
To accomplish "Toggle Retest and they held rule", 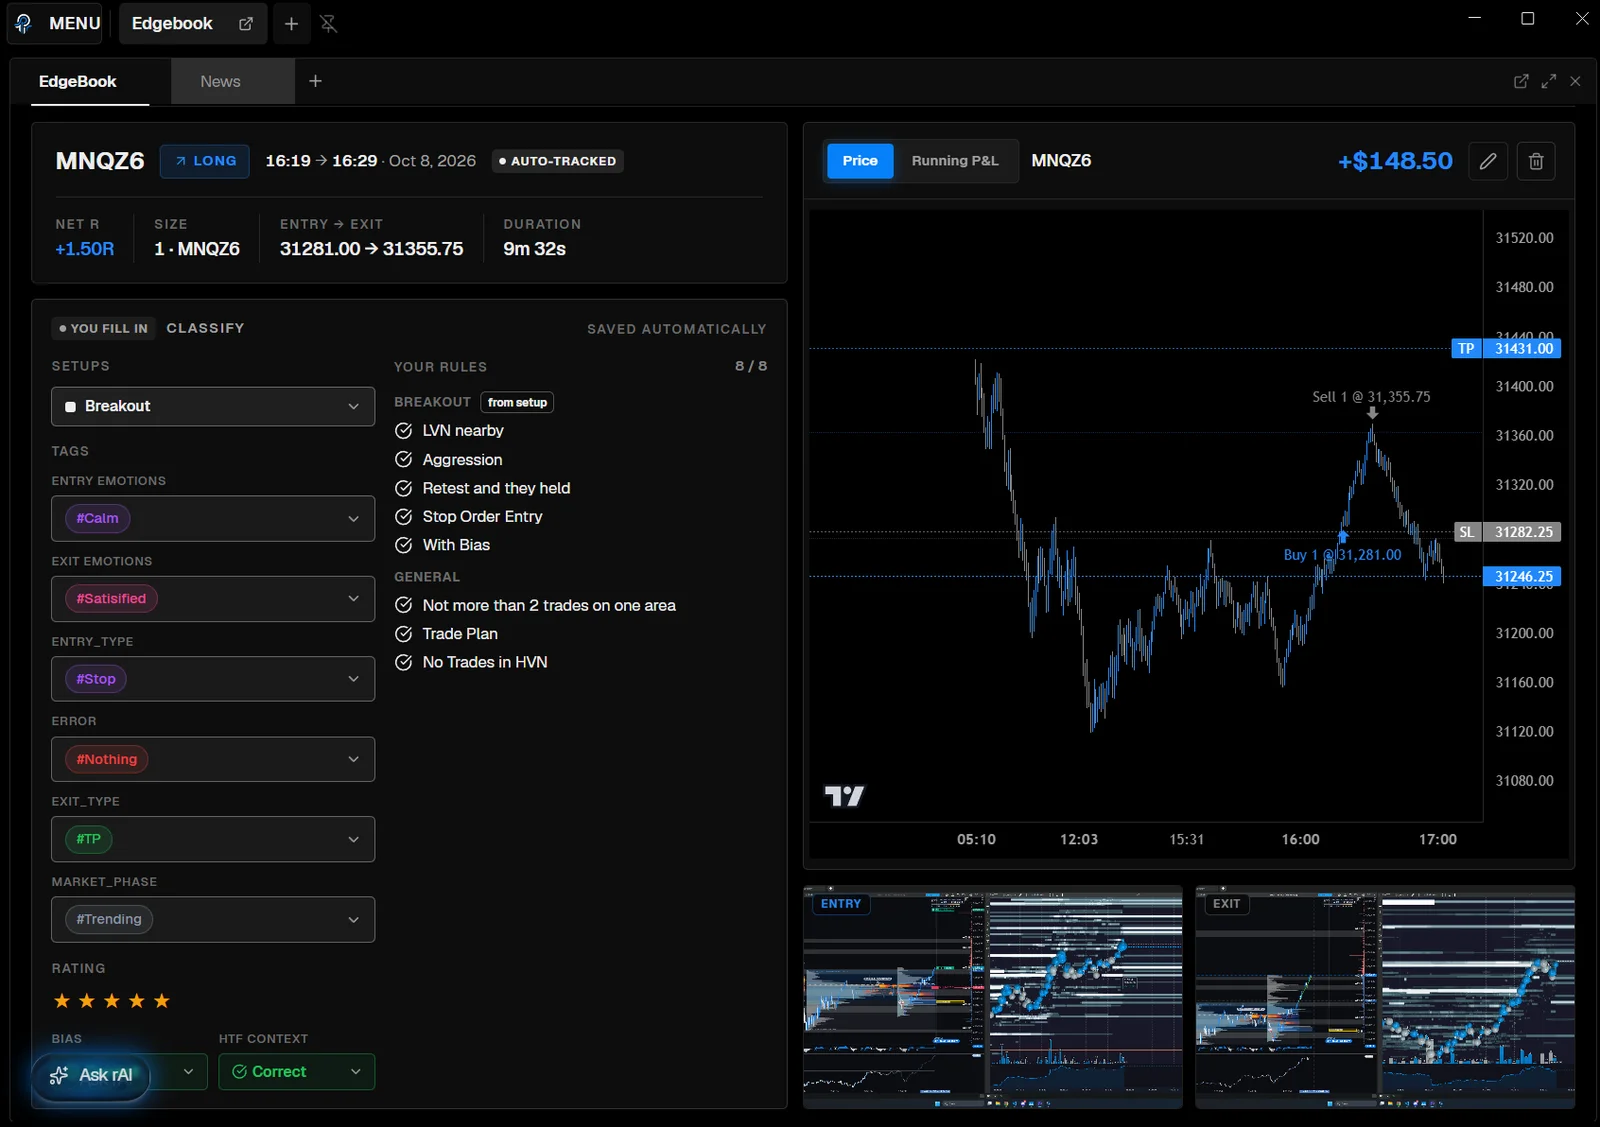I will [404, 488].
